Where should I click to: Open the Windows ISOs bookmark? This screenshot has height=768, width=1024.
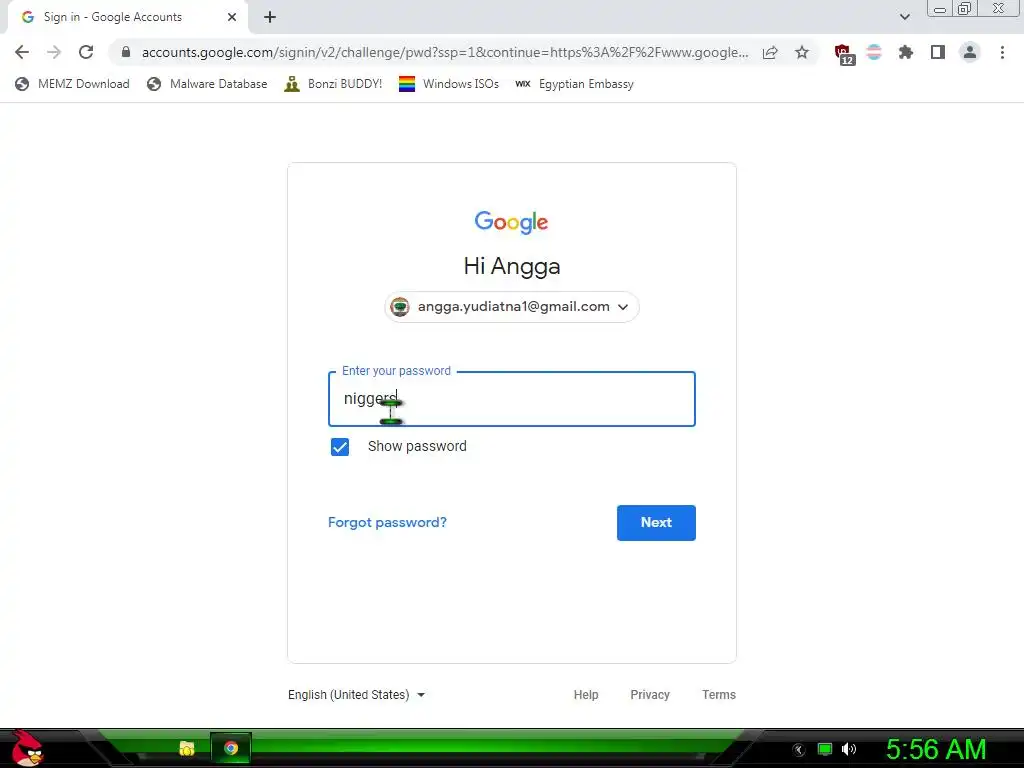click(x=449, y=84)
